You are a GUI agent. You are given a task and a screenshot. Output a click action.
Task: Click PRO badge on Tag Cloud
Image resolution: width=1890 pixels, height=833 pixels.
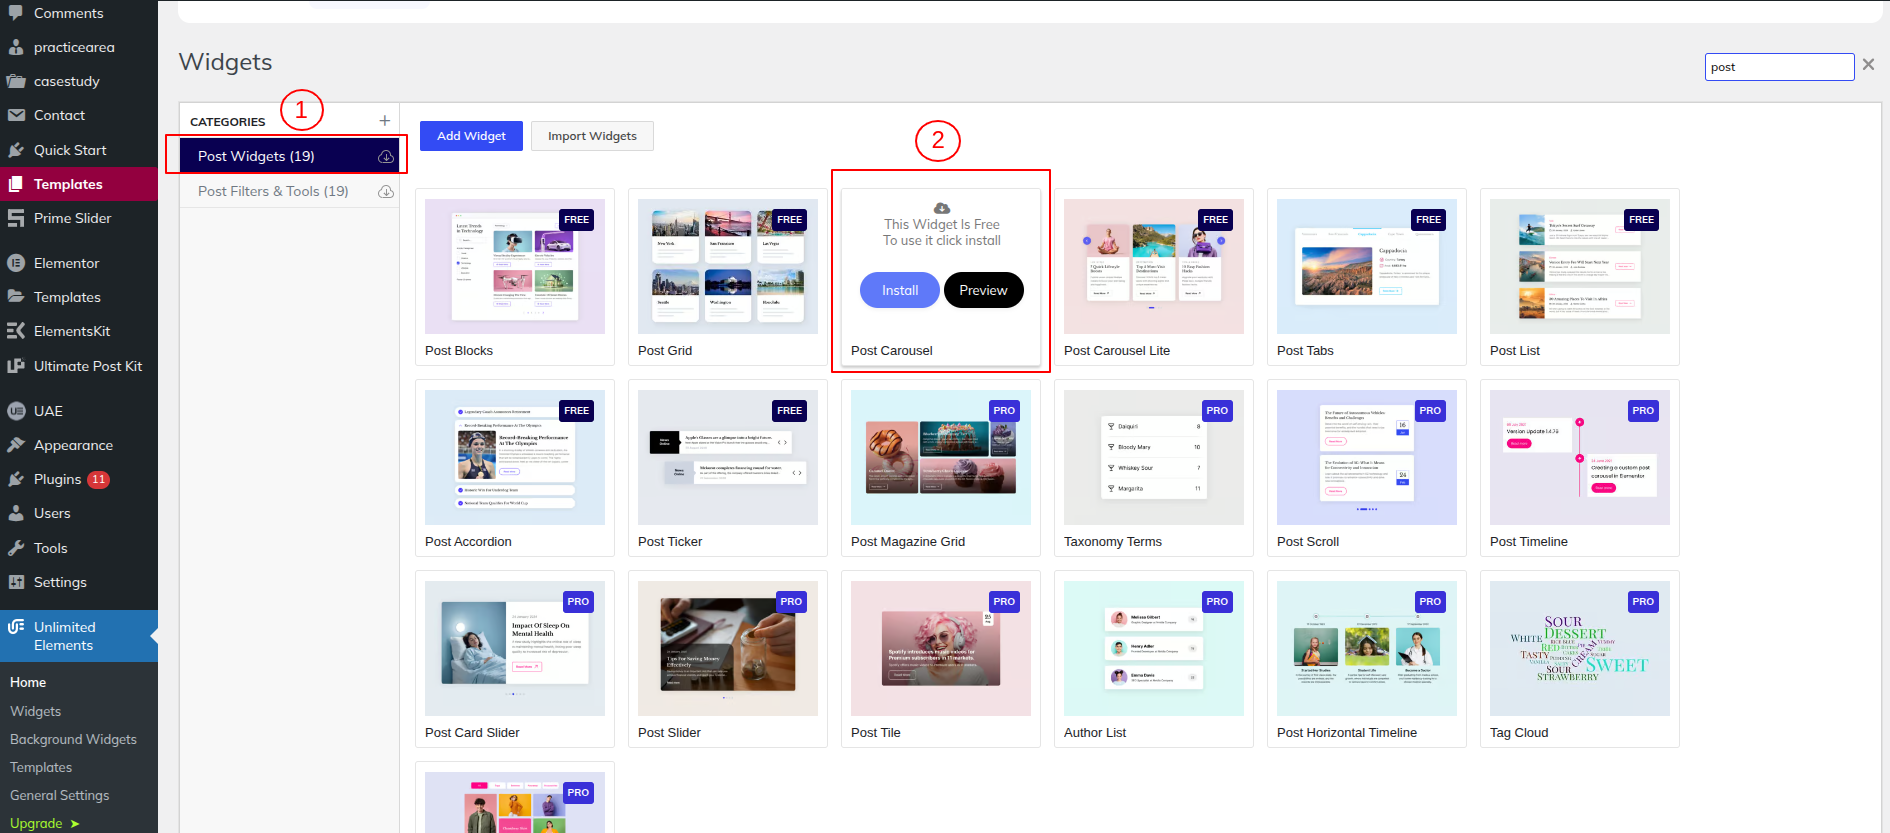coord(1643,602)
